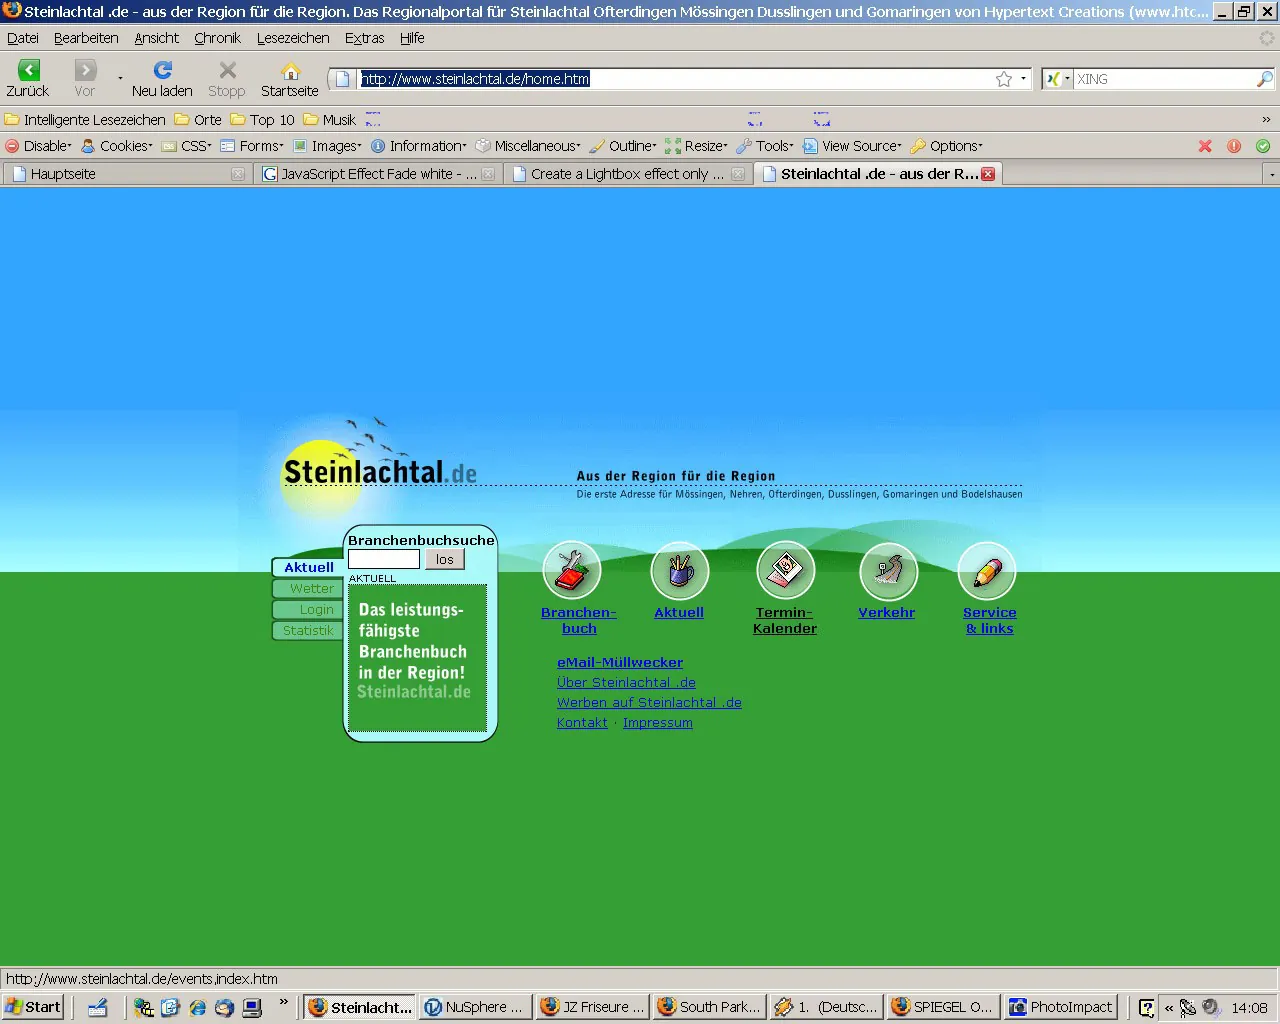Open the Cookies dropdown menu
1280x1024 pixels.
pos(117,146)
